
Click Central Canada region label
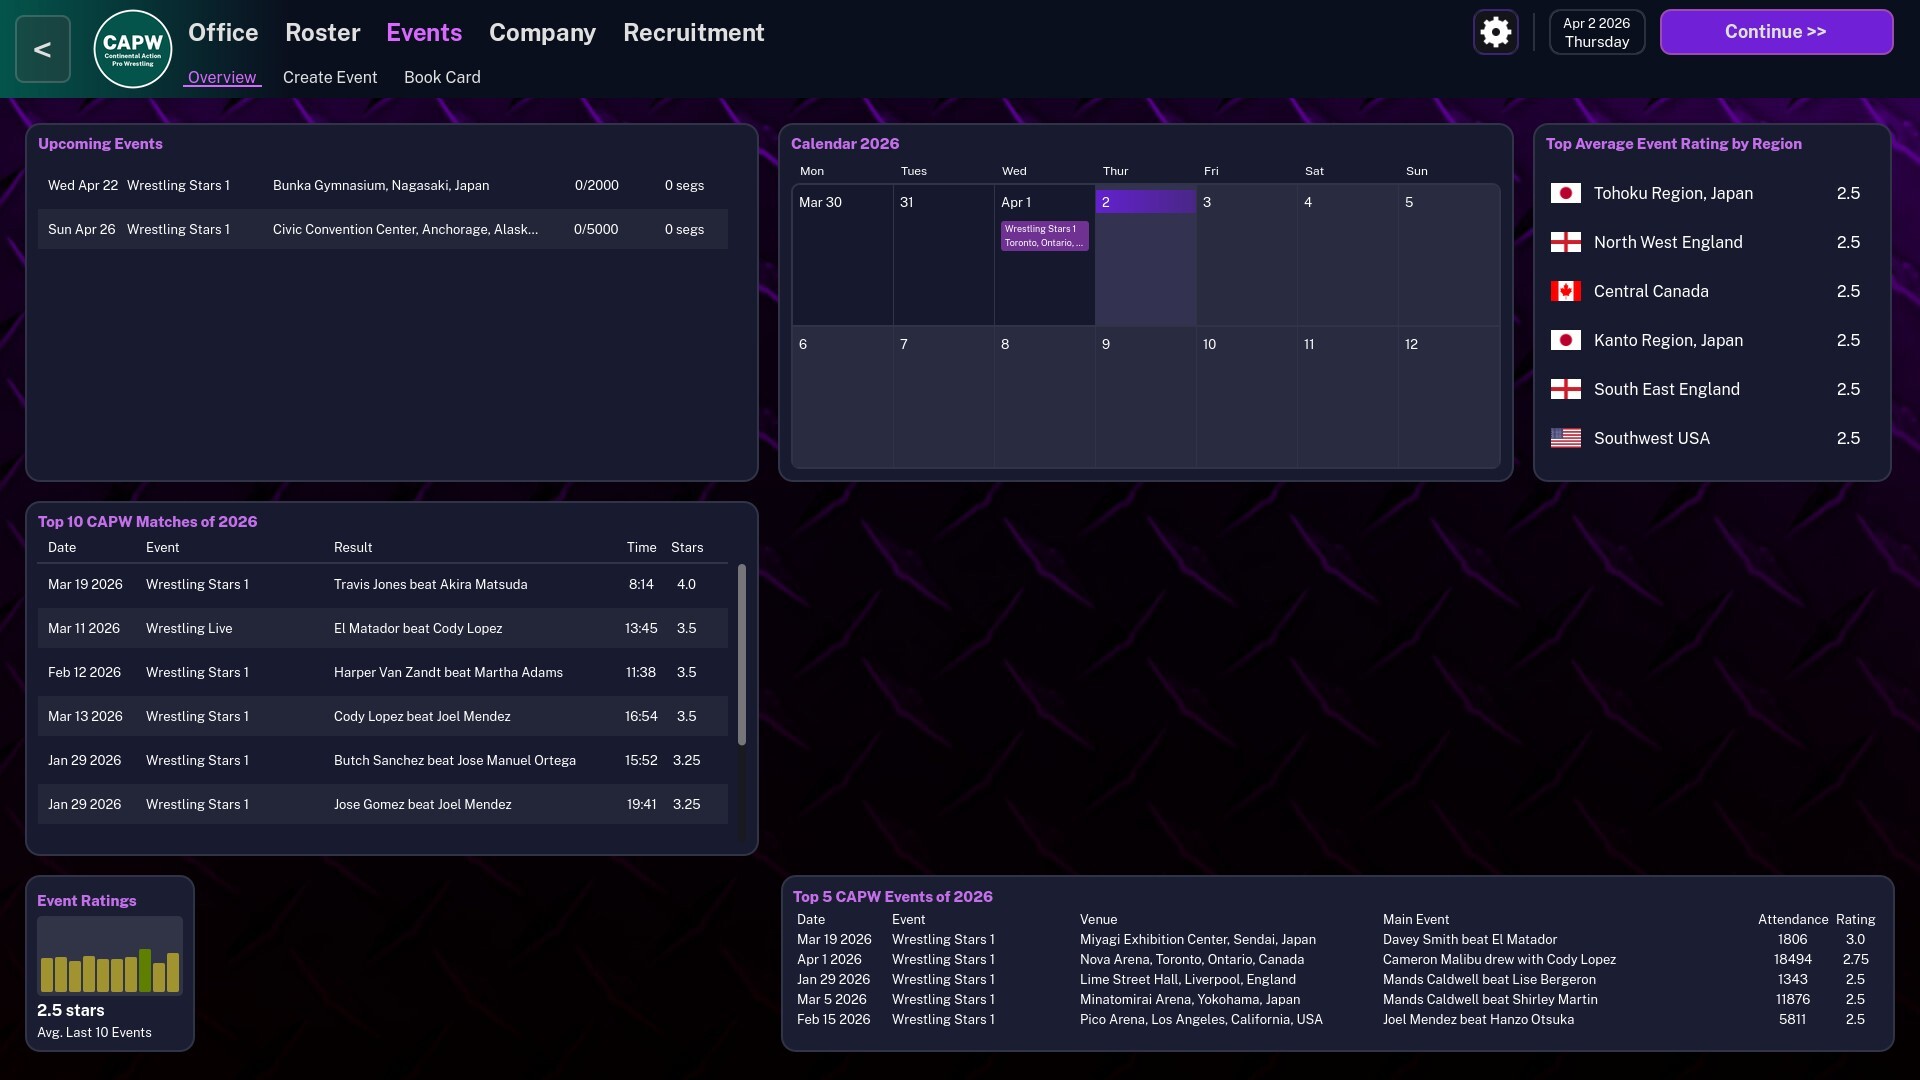coord(1651,291)
